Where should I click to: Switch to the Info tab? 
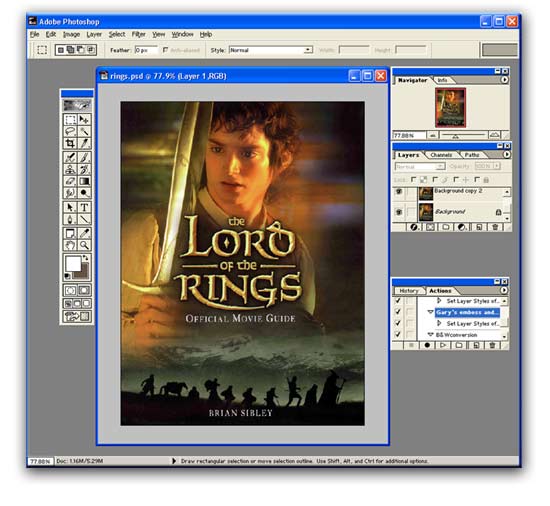[442, 80]
